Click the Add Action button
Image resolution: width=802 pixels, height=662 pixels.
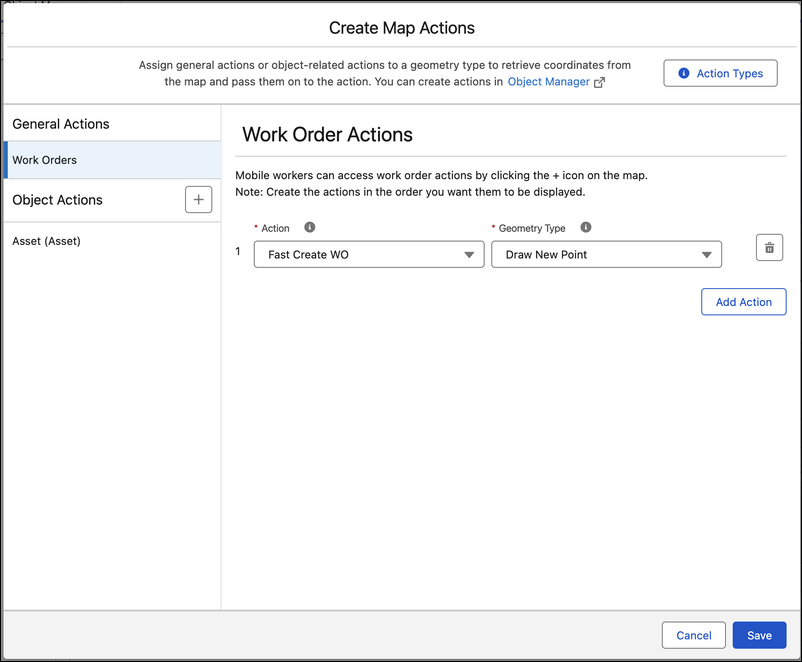tap(743, 302)
